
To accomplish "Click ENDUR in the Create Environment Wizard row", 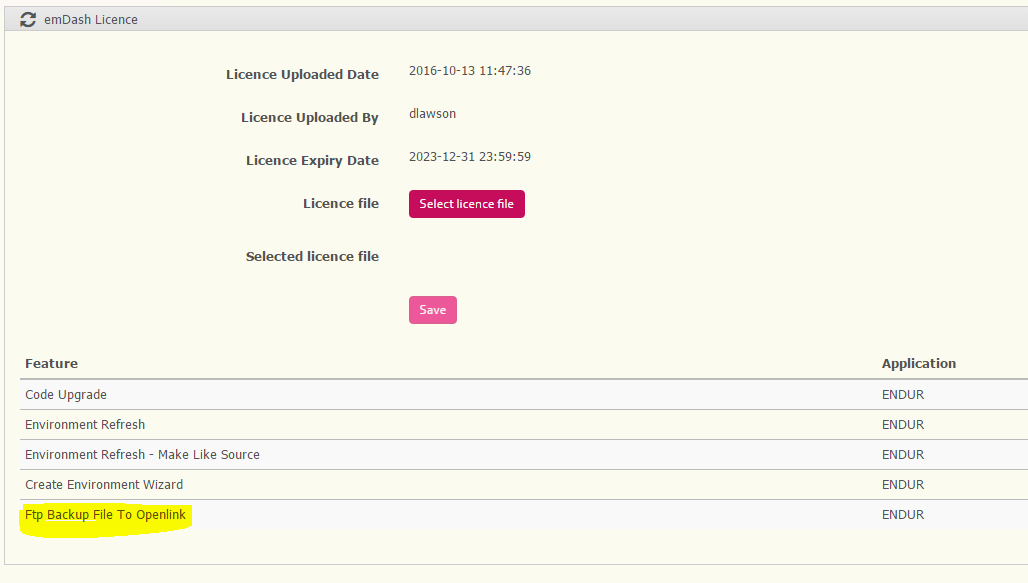I will point(903,485).
